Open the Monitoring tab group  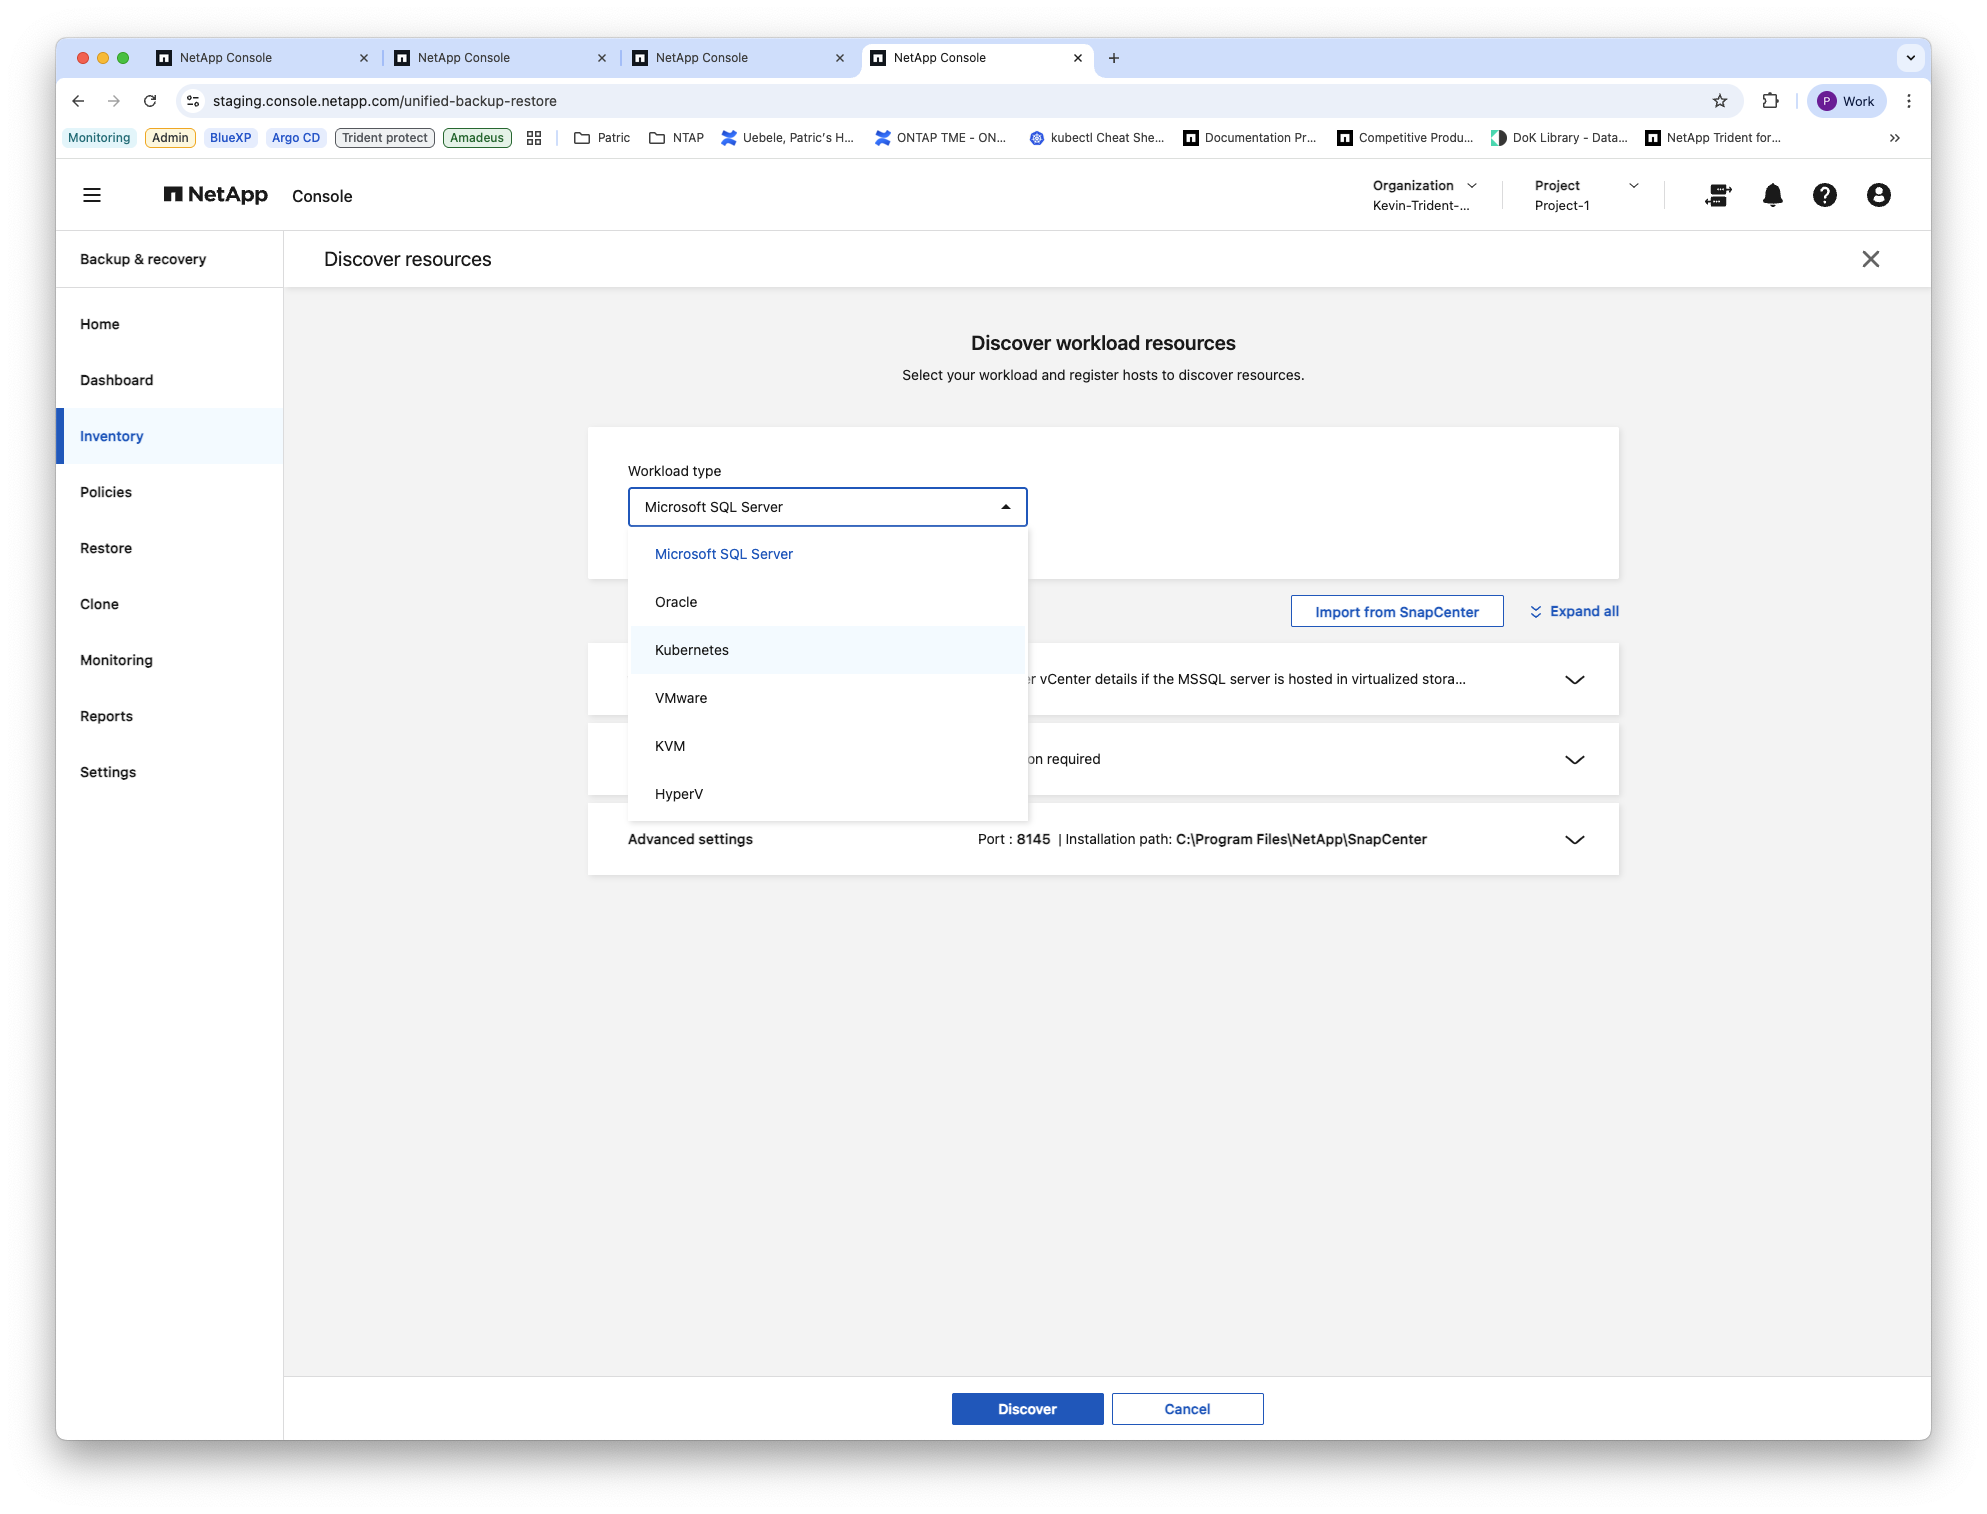point(99,138)
